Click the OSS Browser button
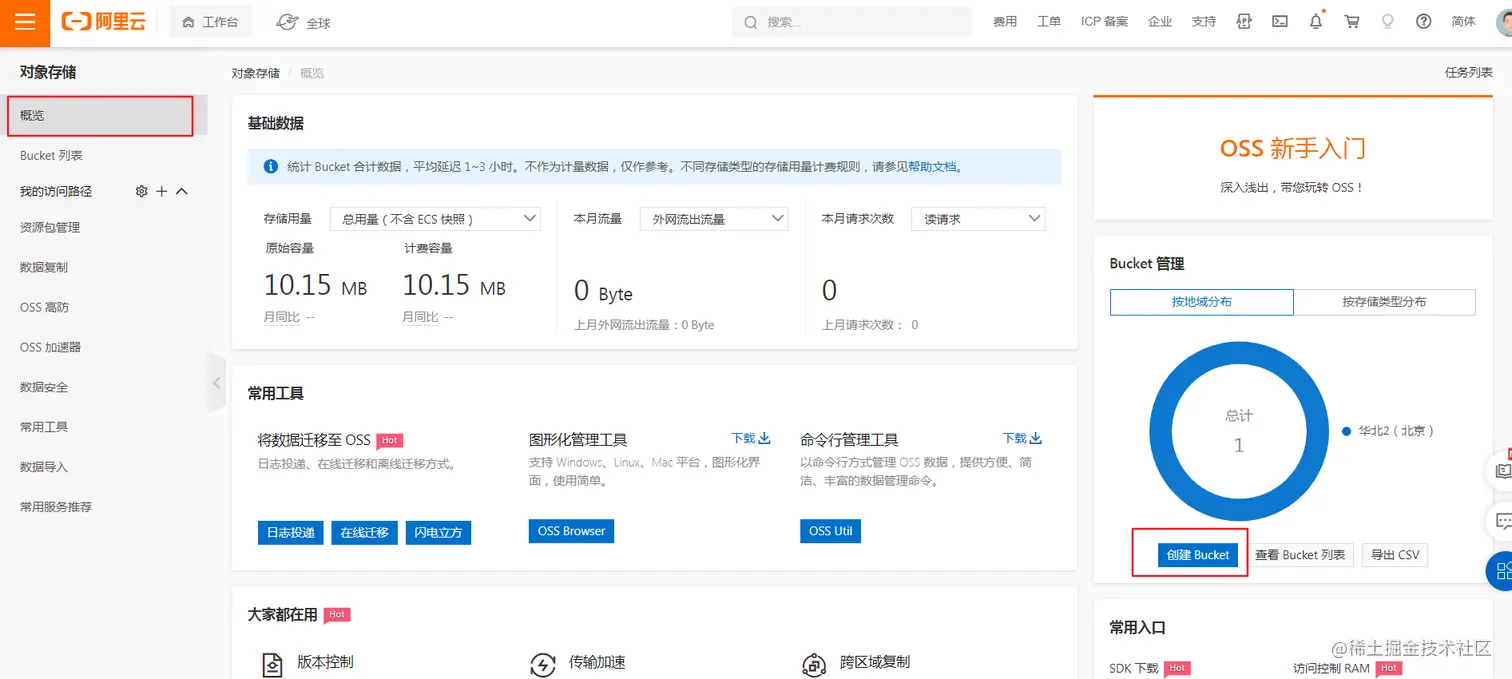 [571, 531]
